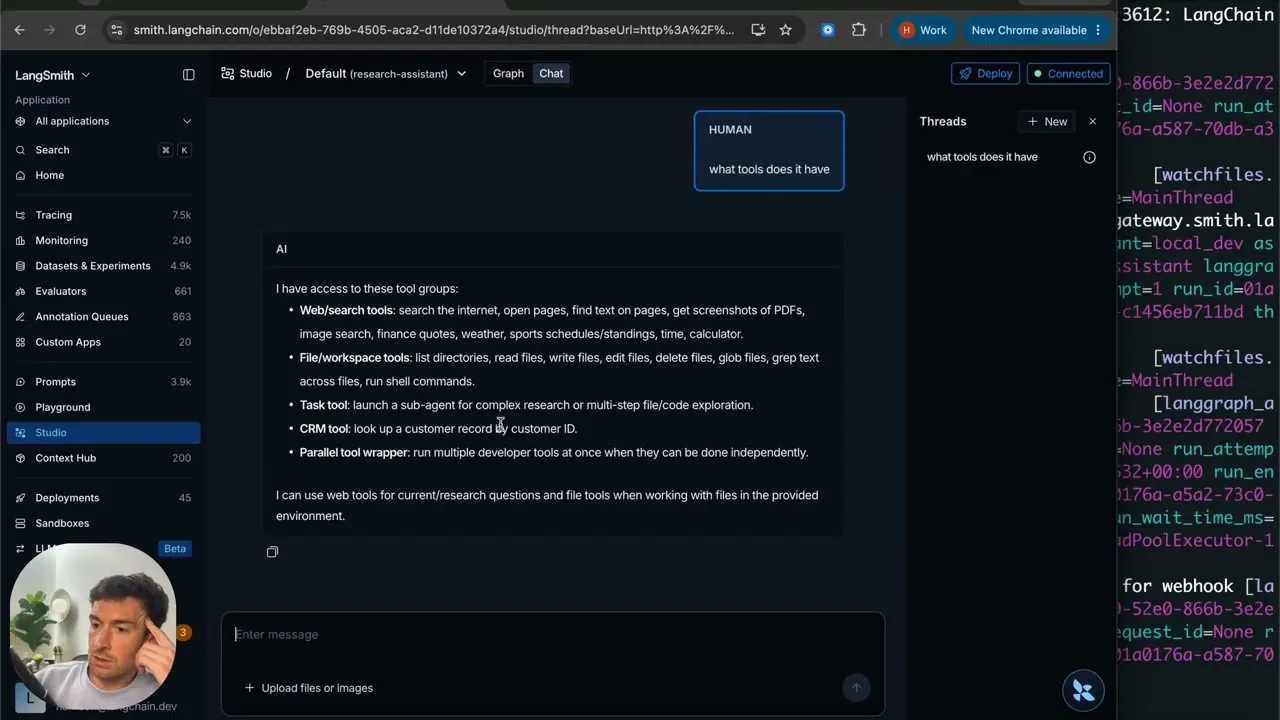The height and width of the screenshot is (720, 1280).
Task: Open Custom Apps
Action: (x=103, y=342)
